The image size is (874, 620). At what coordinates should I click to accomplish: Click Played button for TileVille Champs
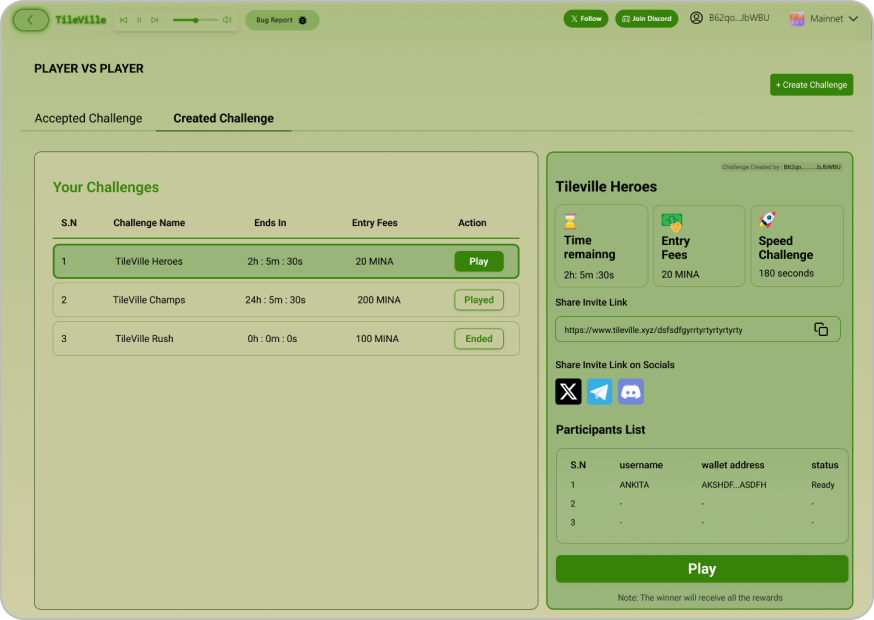point(479,300)
